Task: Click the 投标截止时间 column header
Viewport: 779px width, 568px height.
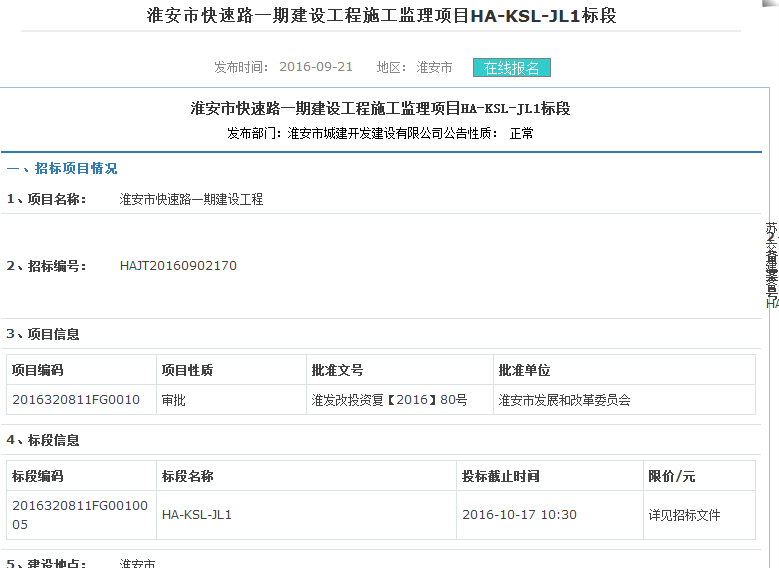Action: pyautogui.click(x=501, y=476)
